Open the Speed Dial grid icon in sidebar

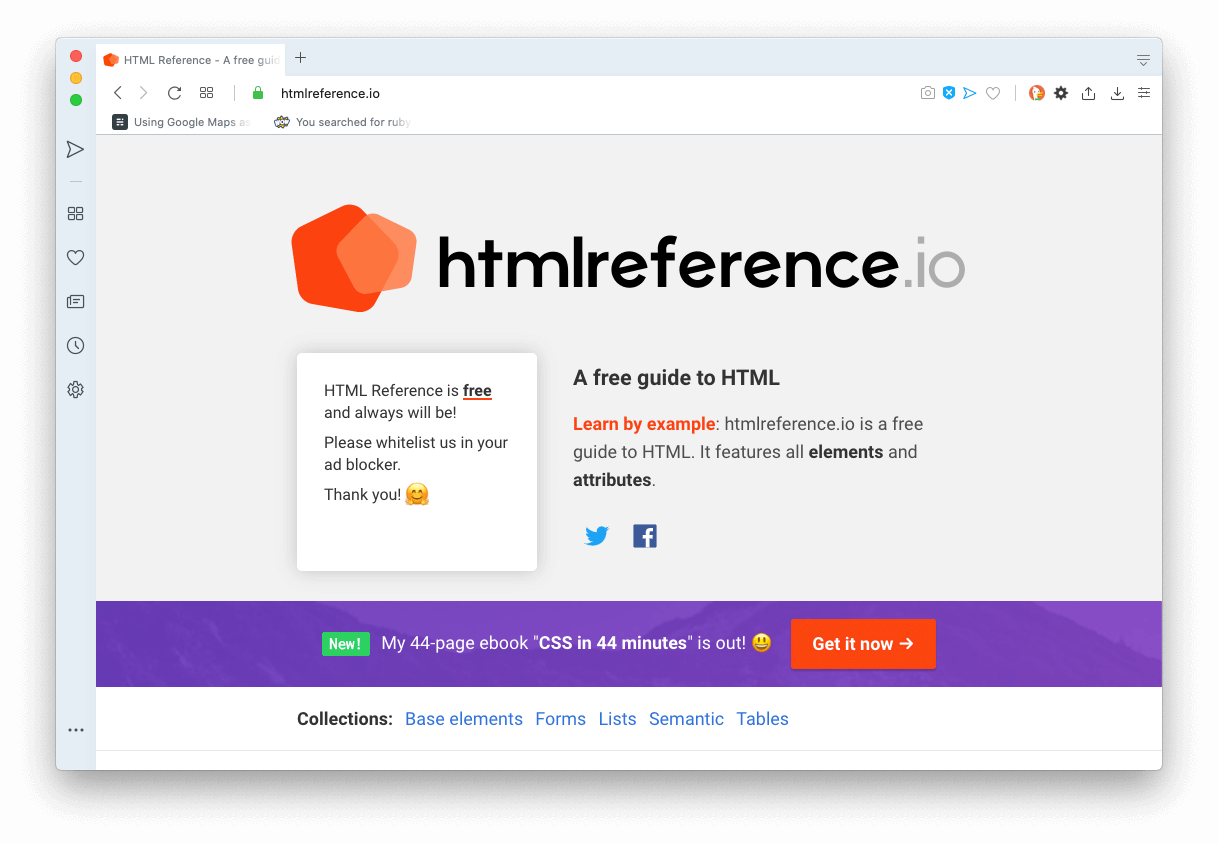[75, 213]
